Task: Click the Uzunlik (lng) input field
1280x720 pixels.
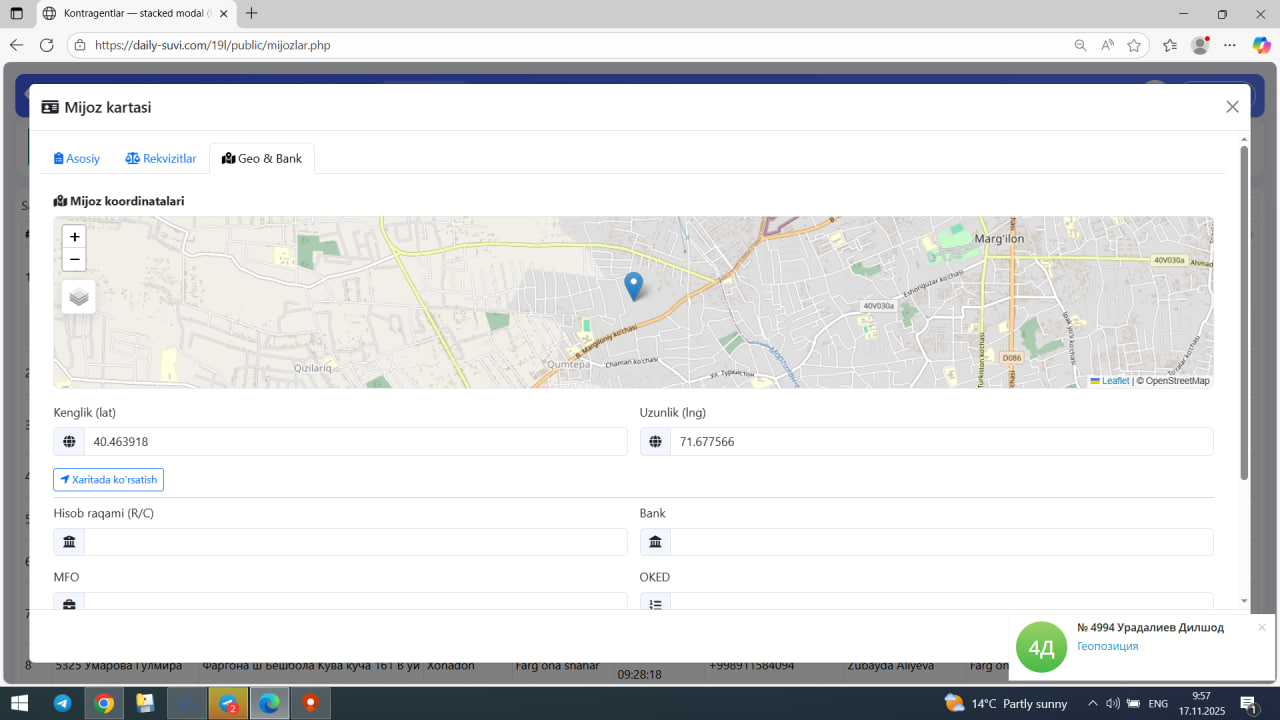Action: [940, 442]
